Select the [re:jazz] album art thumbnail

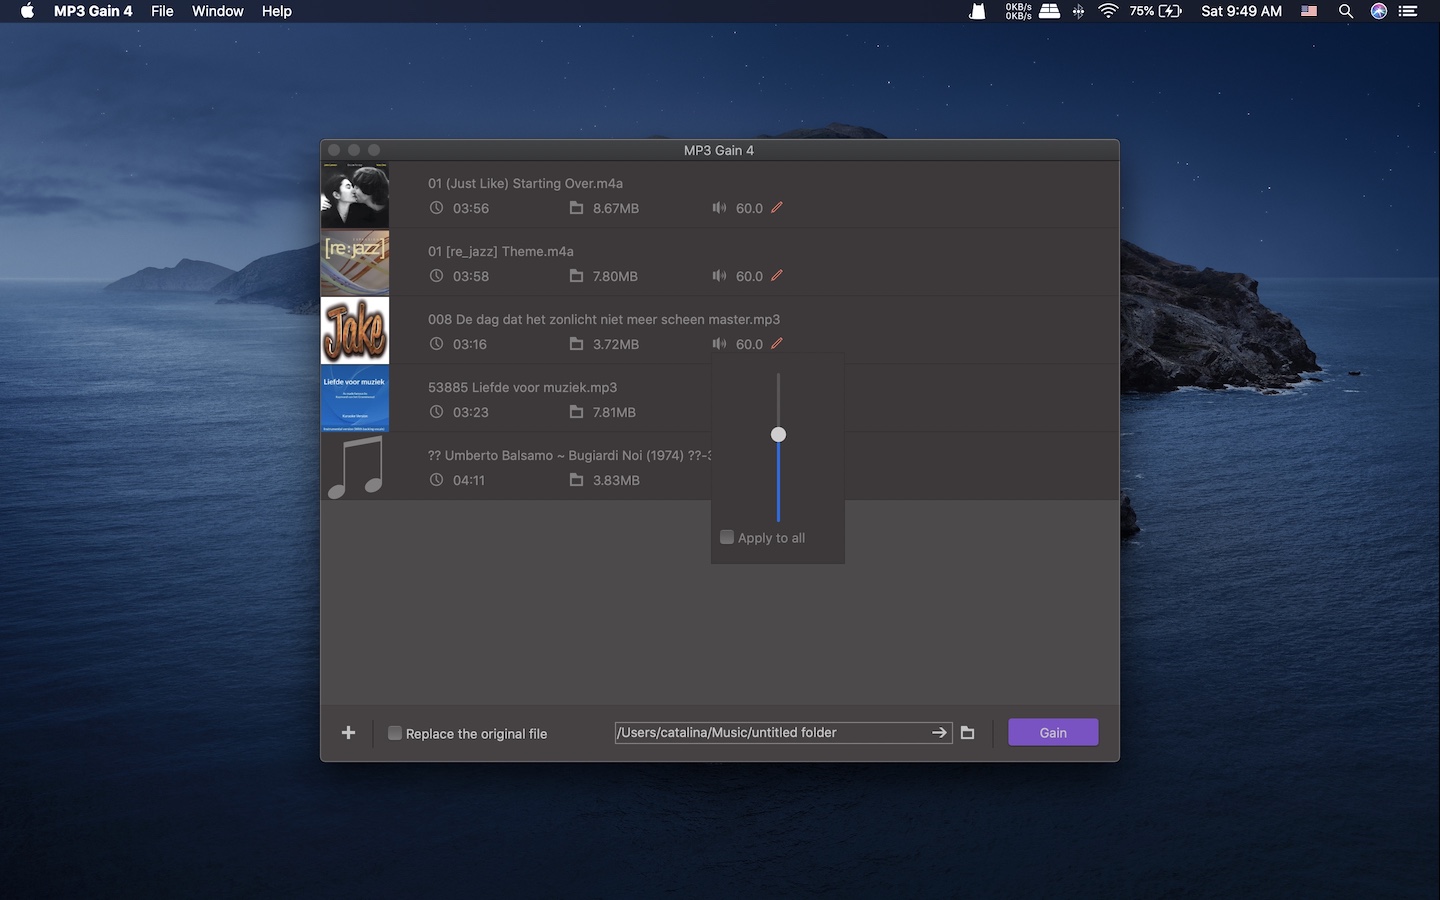tap(355, 263)
